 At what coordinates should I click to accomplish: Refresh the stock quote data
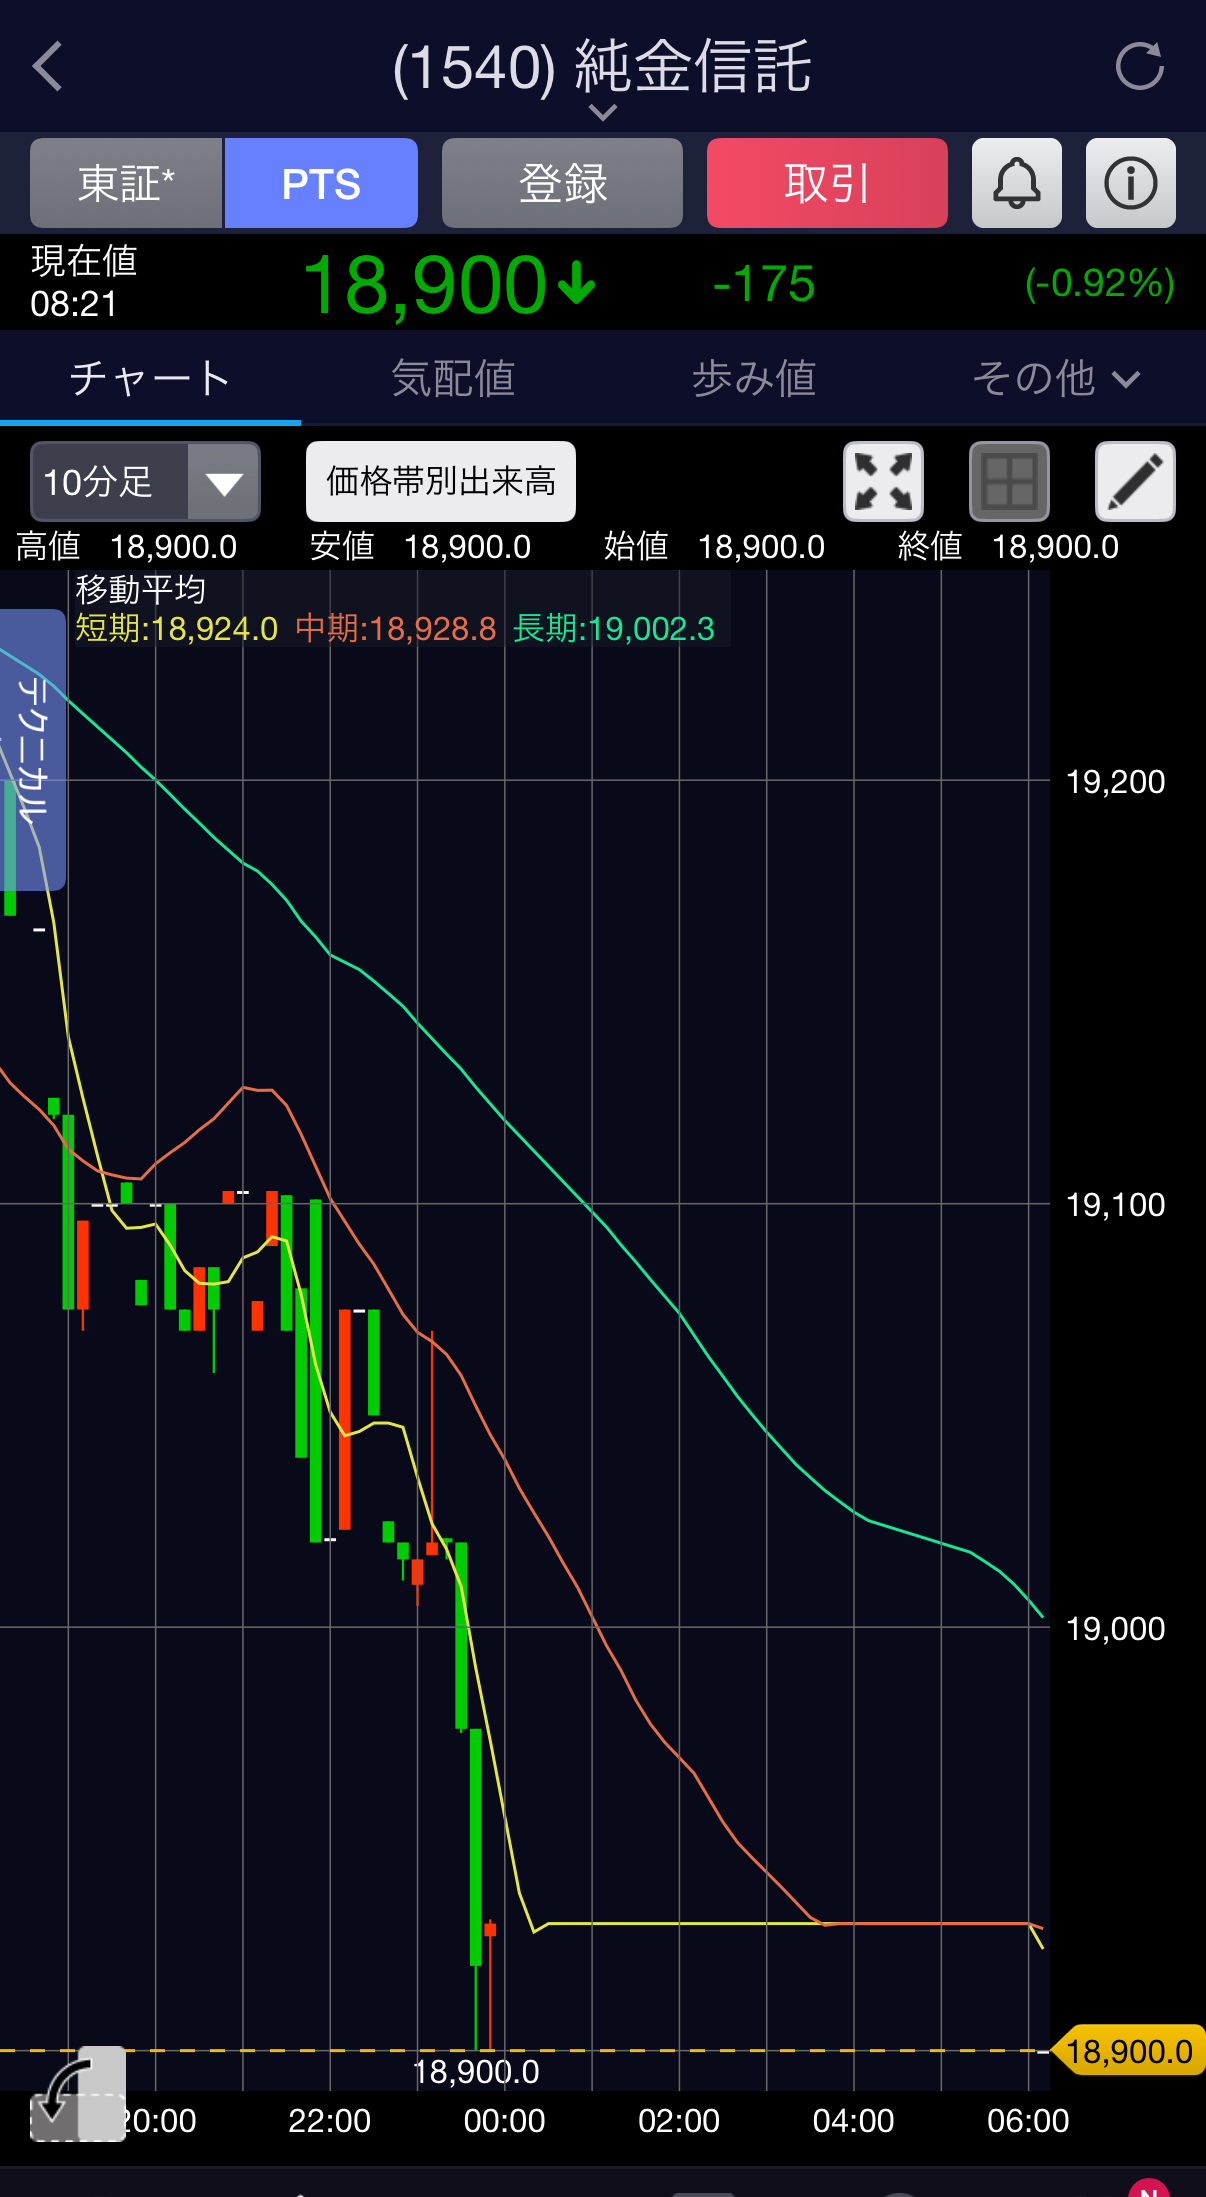point(1139,67)
